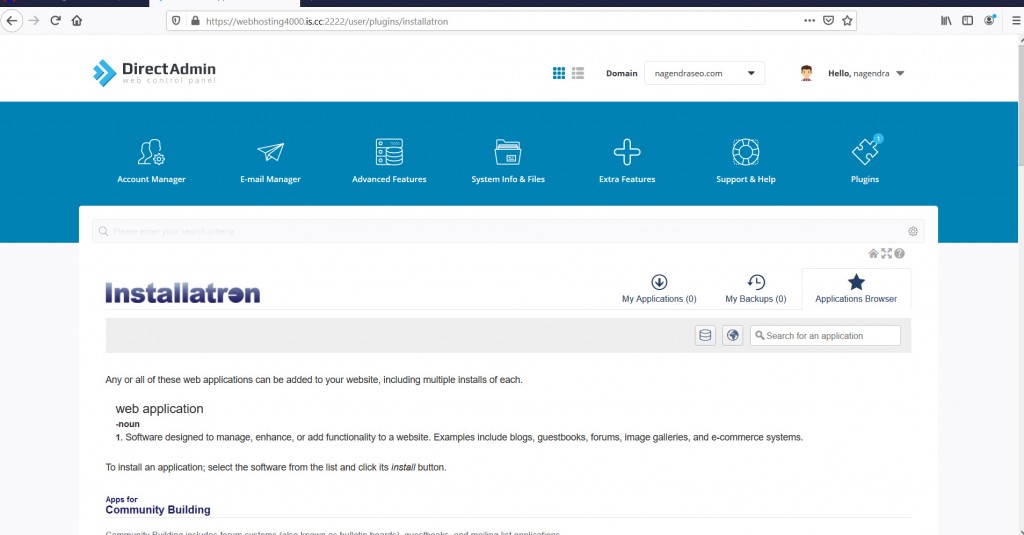
Task: Click the globe language icon button
Action: coord(733,336)
